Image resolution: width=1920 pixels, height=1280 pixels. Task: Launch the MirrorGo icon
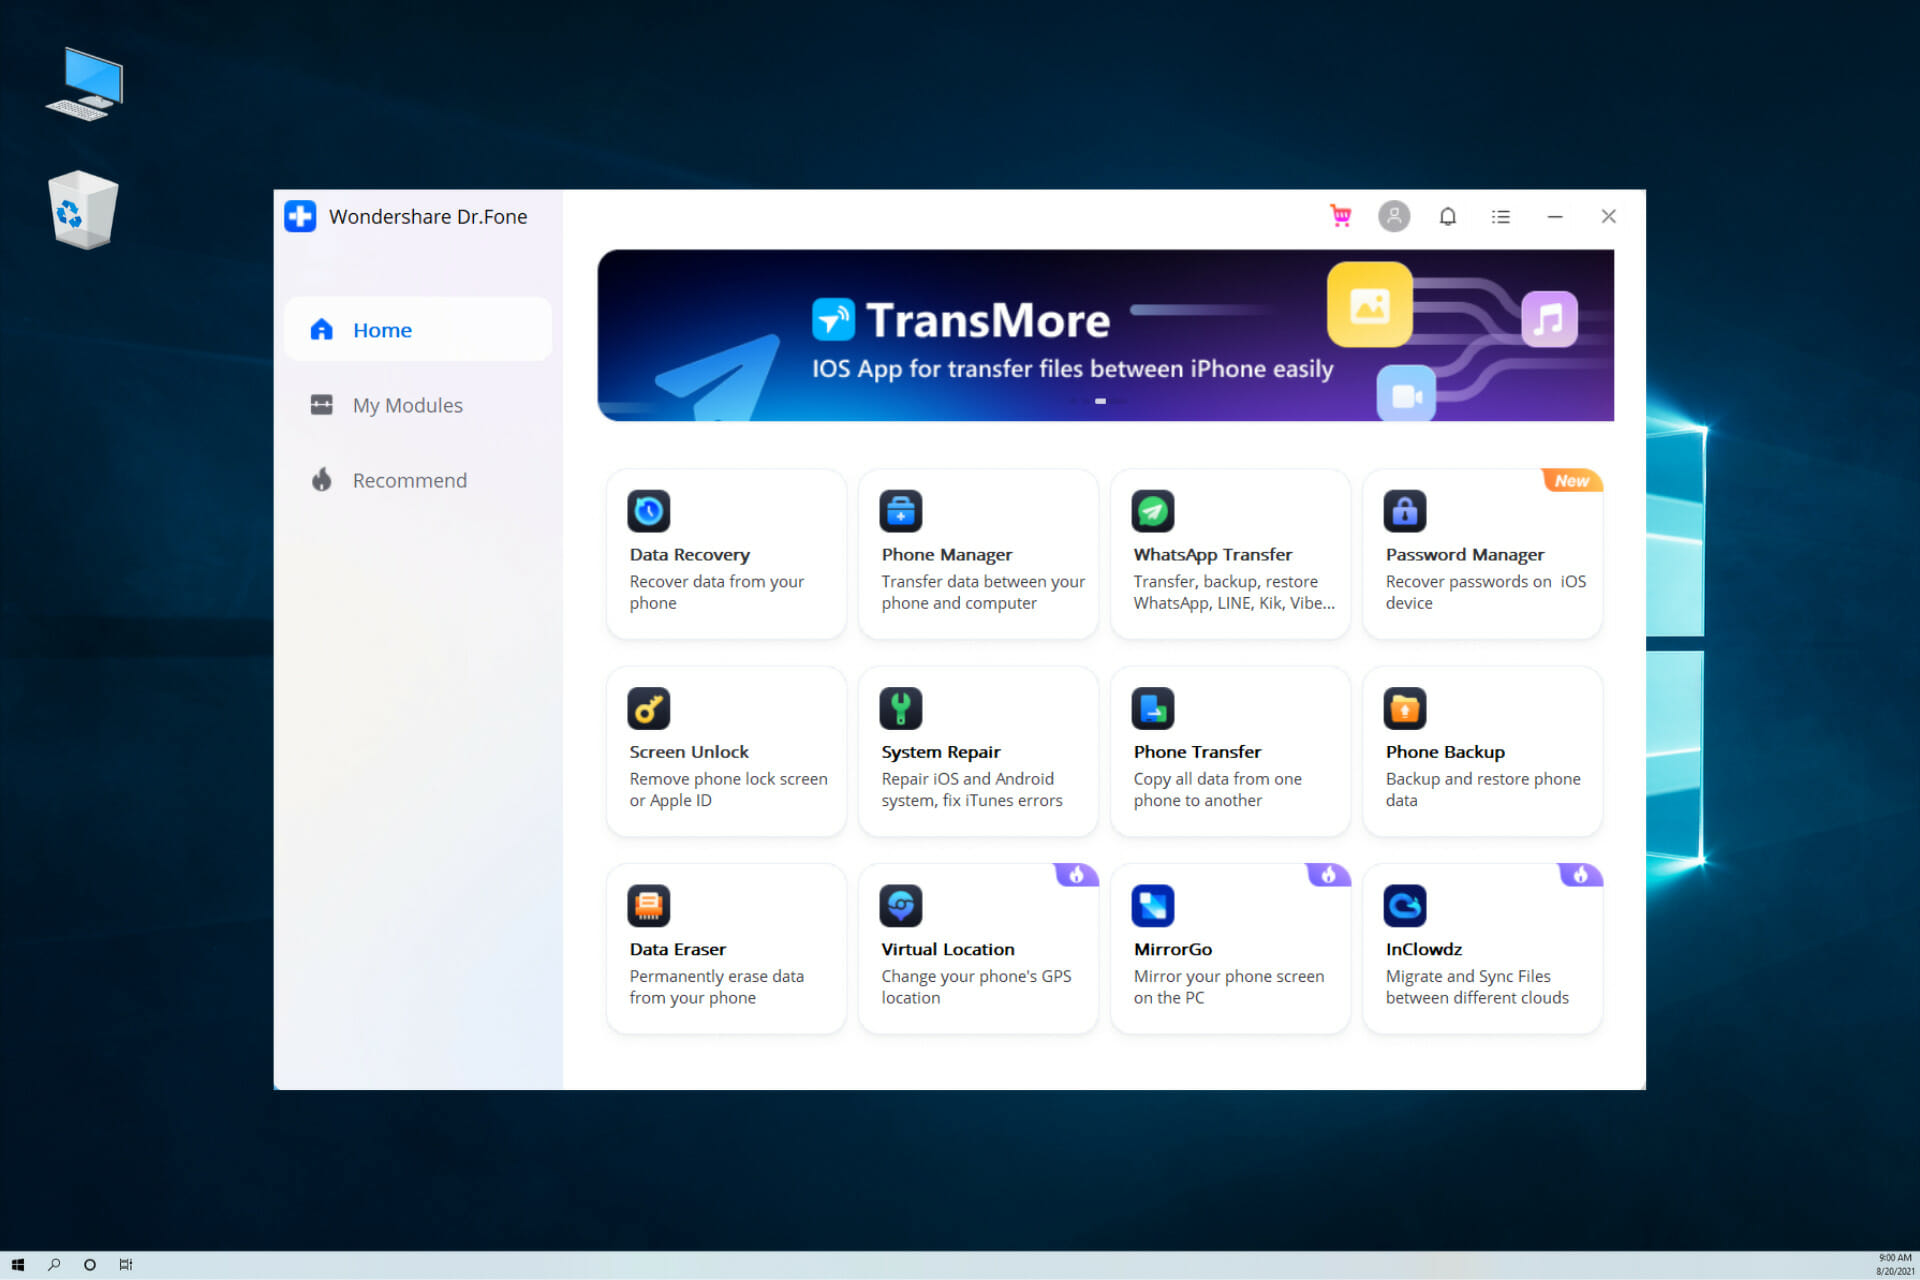point(1152,905)
